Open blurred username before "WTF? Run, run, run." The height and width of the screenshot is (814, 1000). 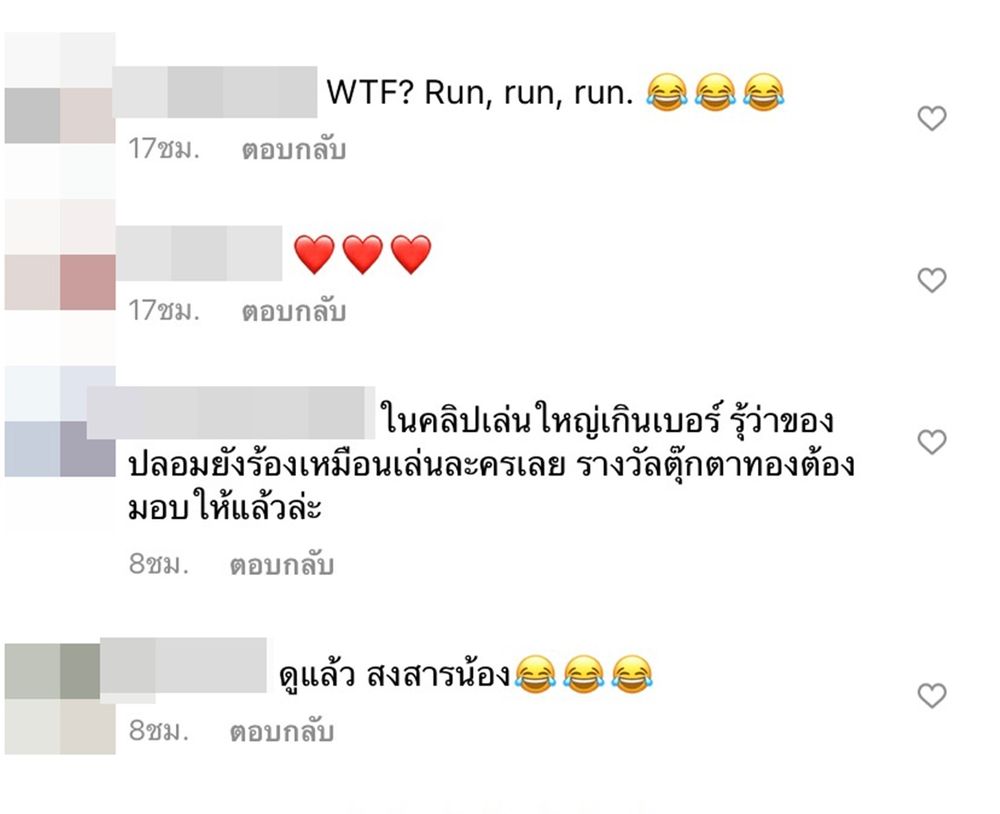point(215,92)
